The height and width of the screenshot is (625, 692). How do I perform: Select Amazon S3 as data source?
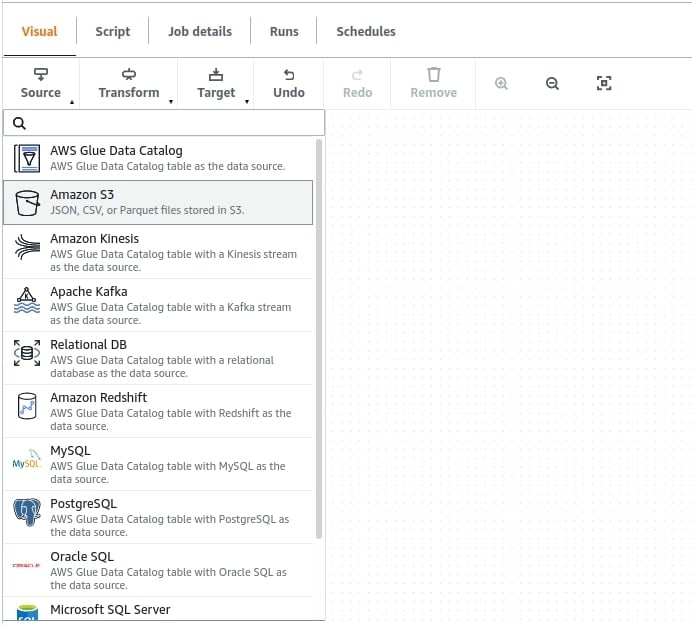158,202
